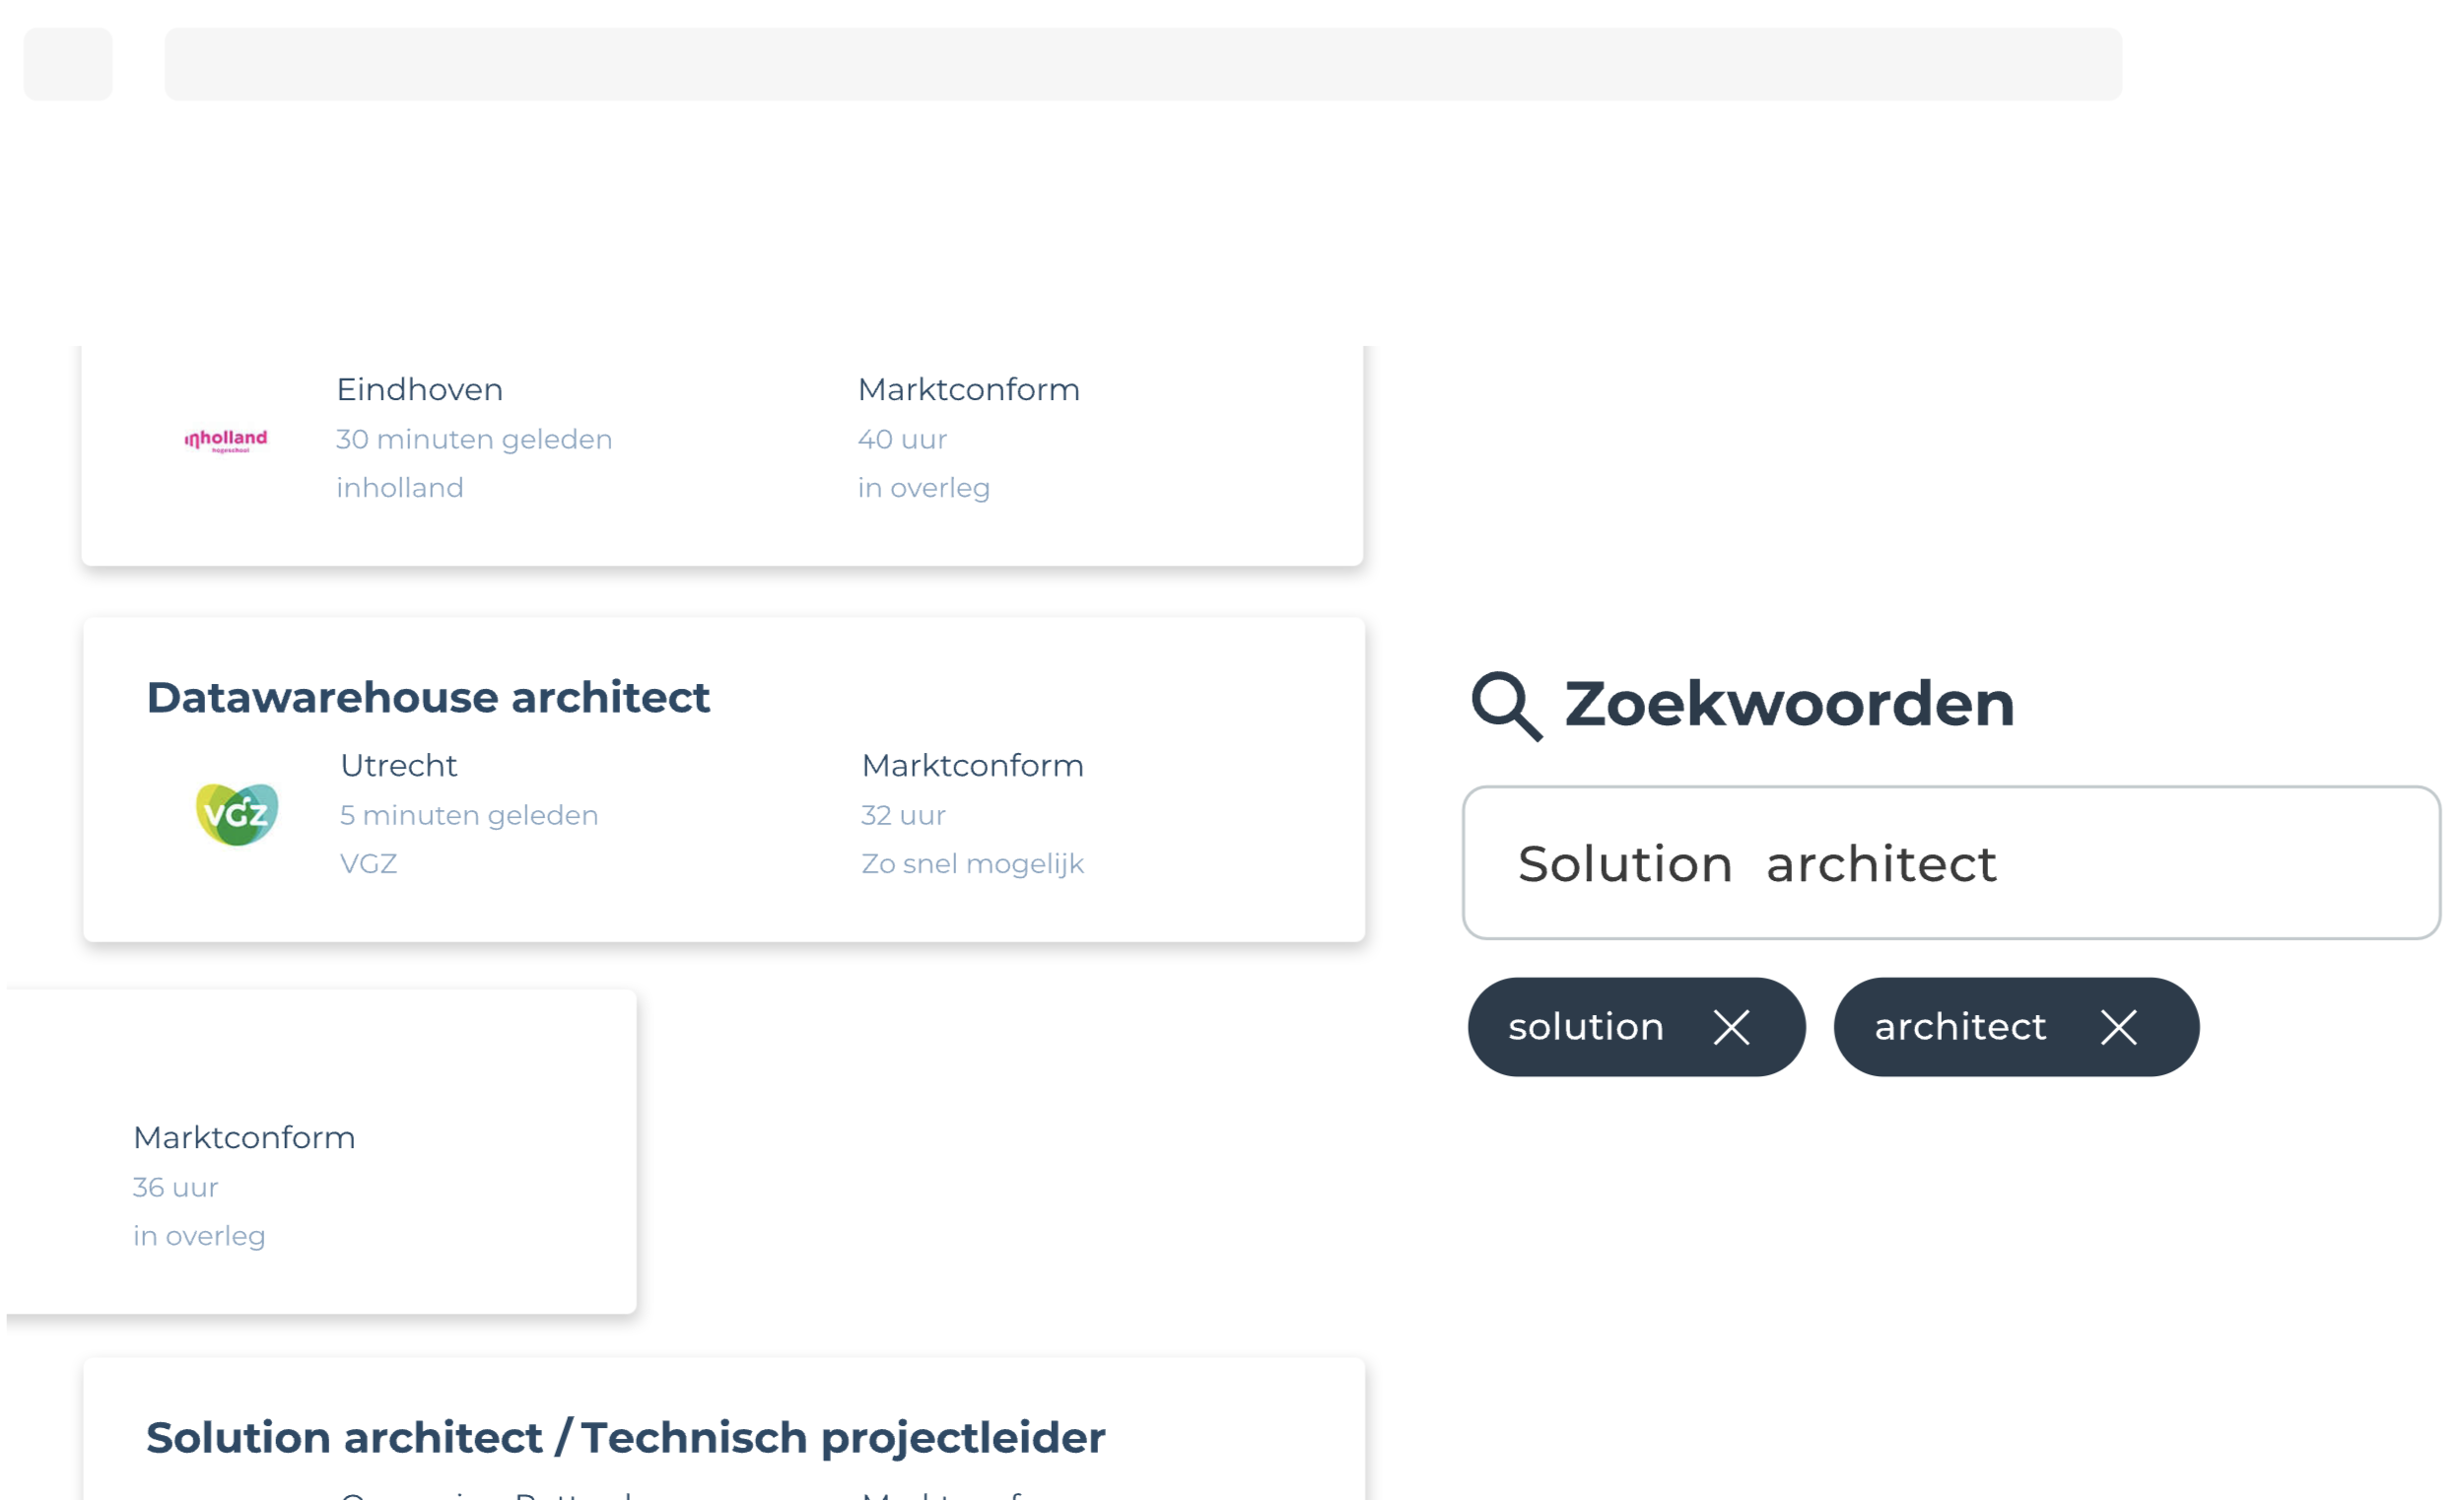Open the card showing 36 uur
This screenshot has width=2464, height=1500.
pyautogui.click(x=321, y=1151)
